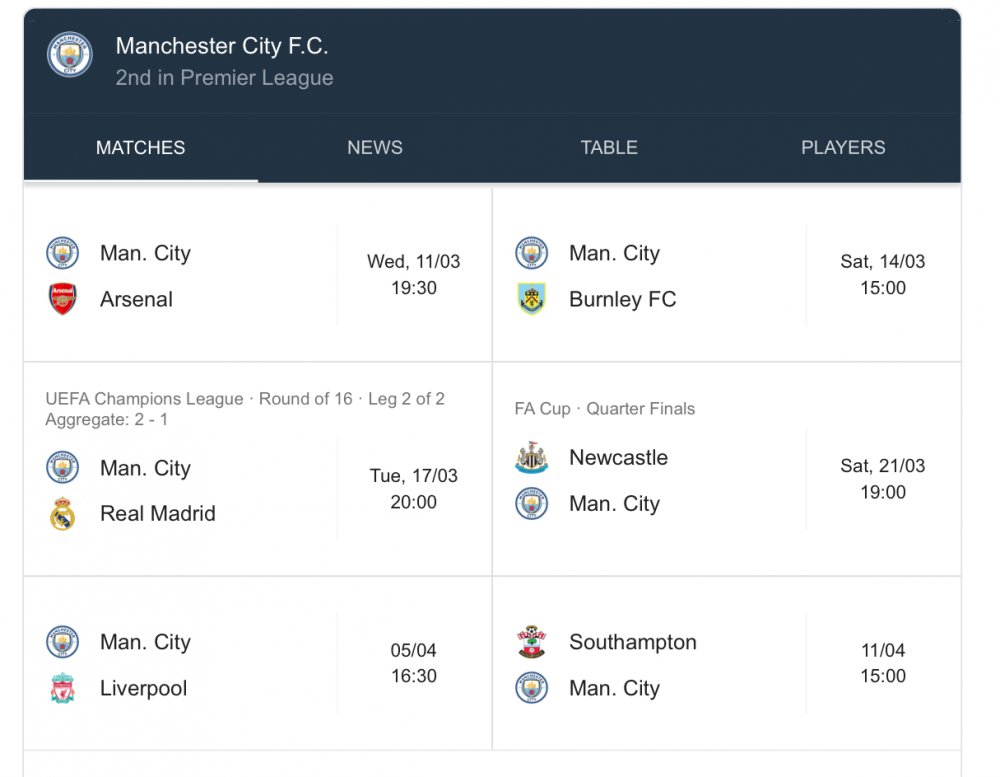Click Man. City crest in Arsenal match

[63, 253]
